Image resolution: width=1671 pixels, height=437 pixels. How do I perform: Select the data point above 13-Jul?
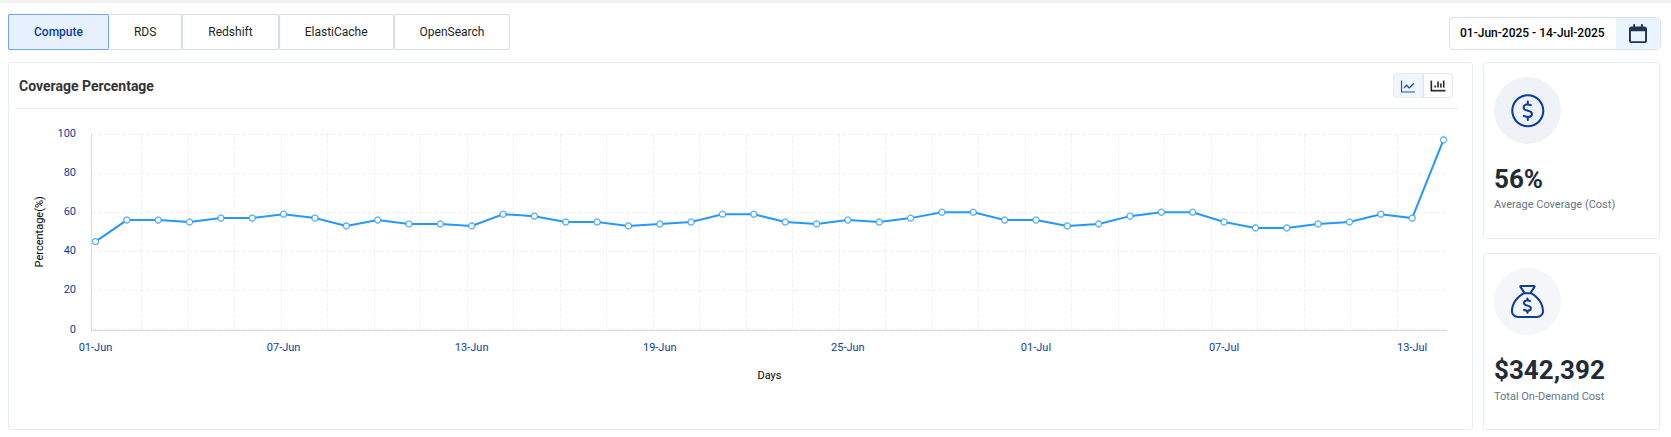[1412, 218]
